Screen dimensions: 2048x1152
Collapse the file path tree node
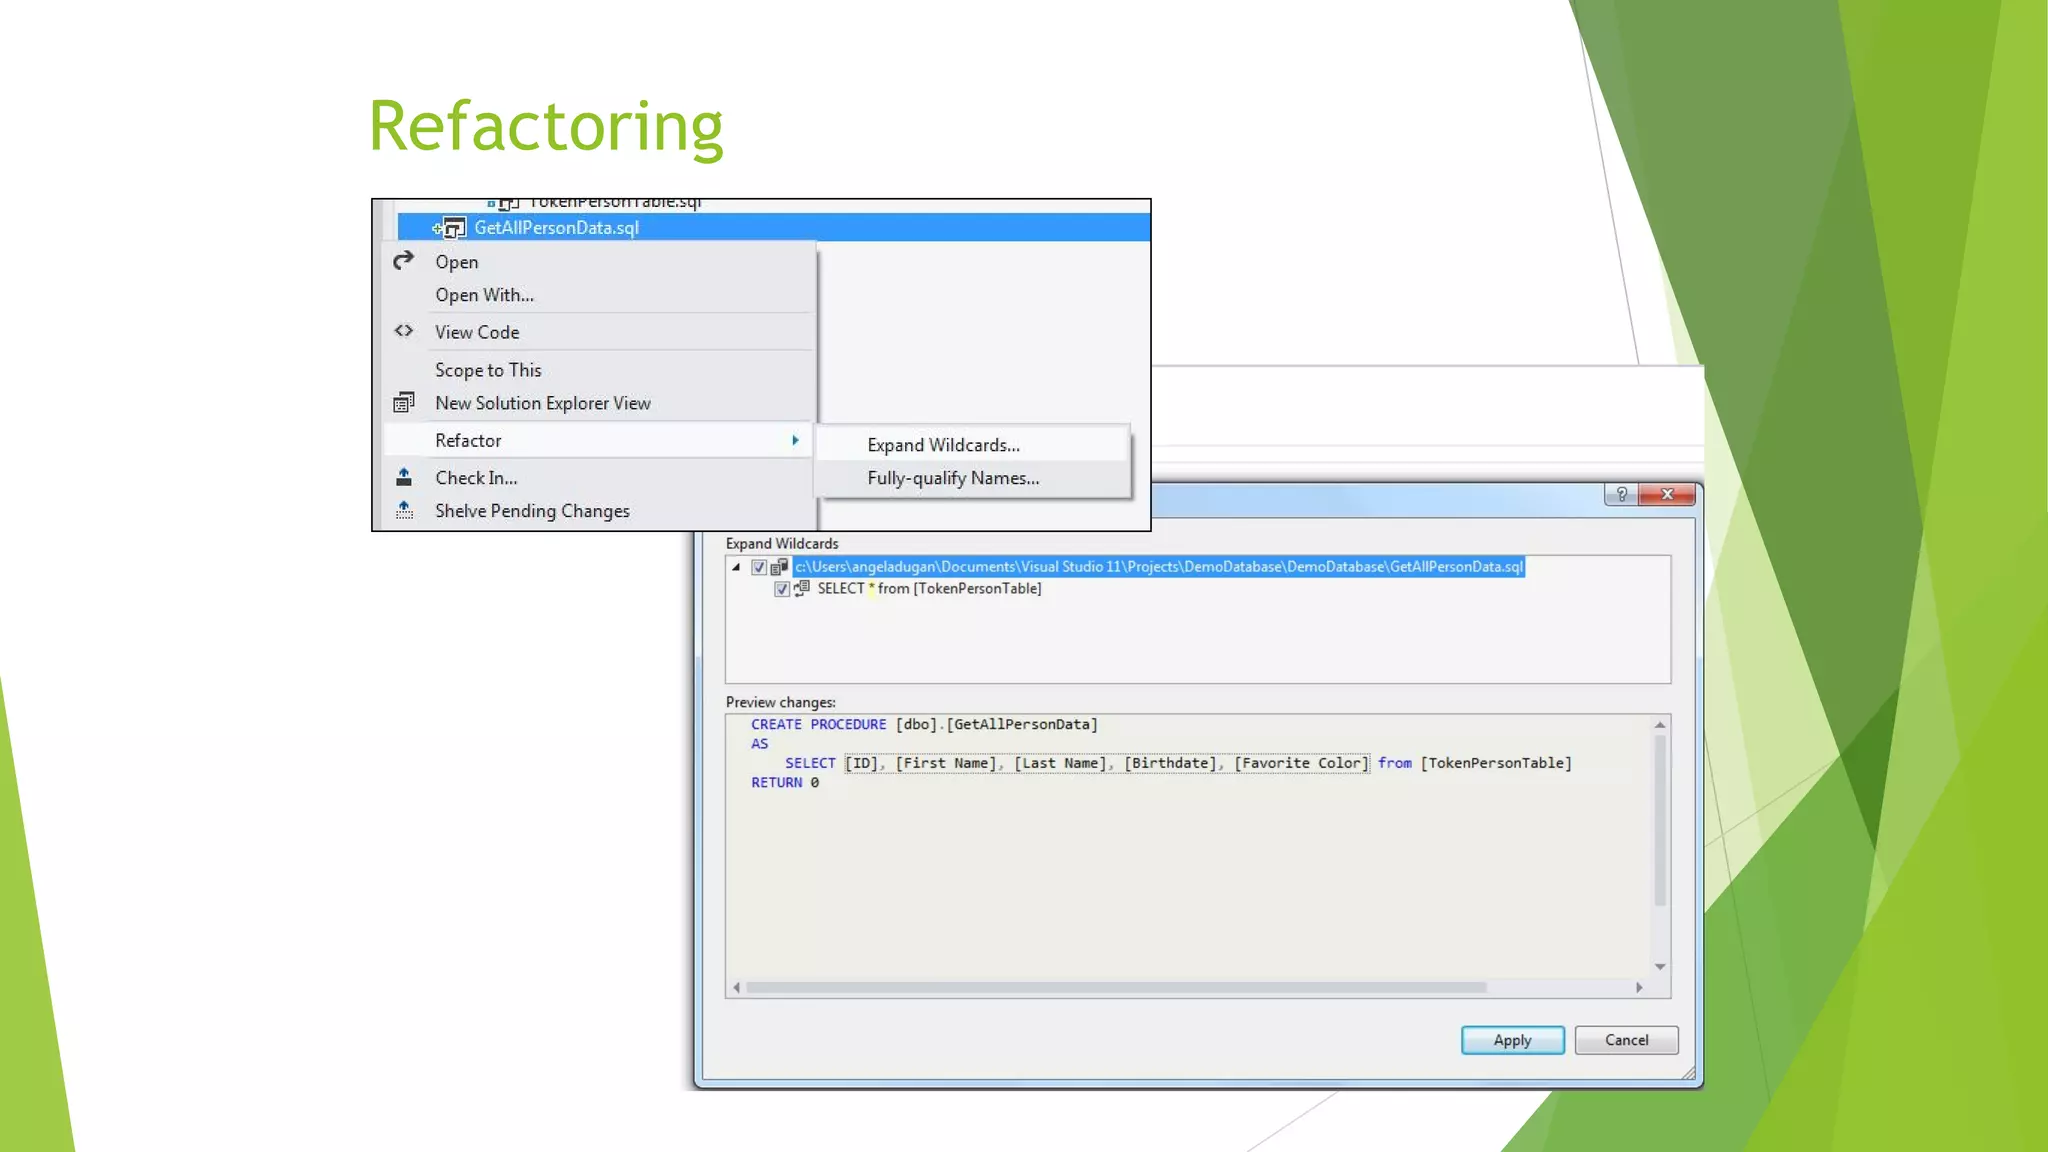click(x=736, y=567)
